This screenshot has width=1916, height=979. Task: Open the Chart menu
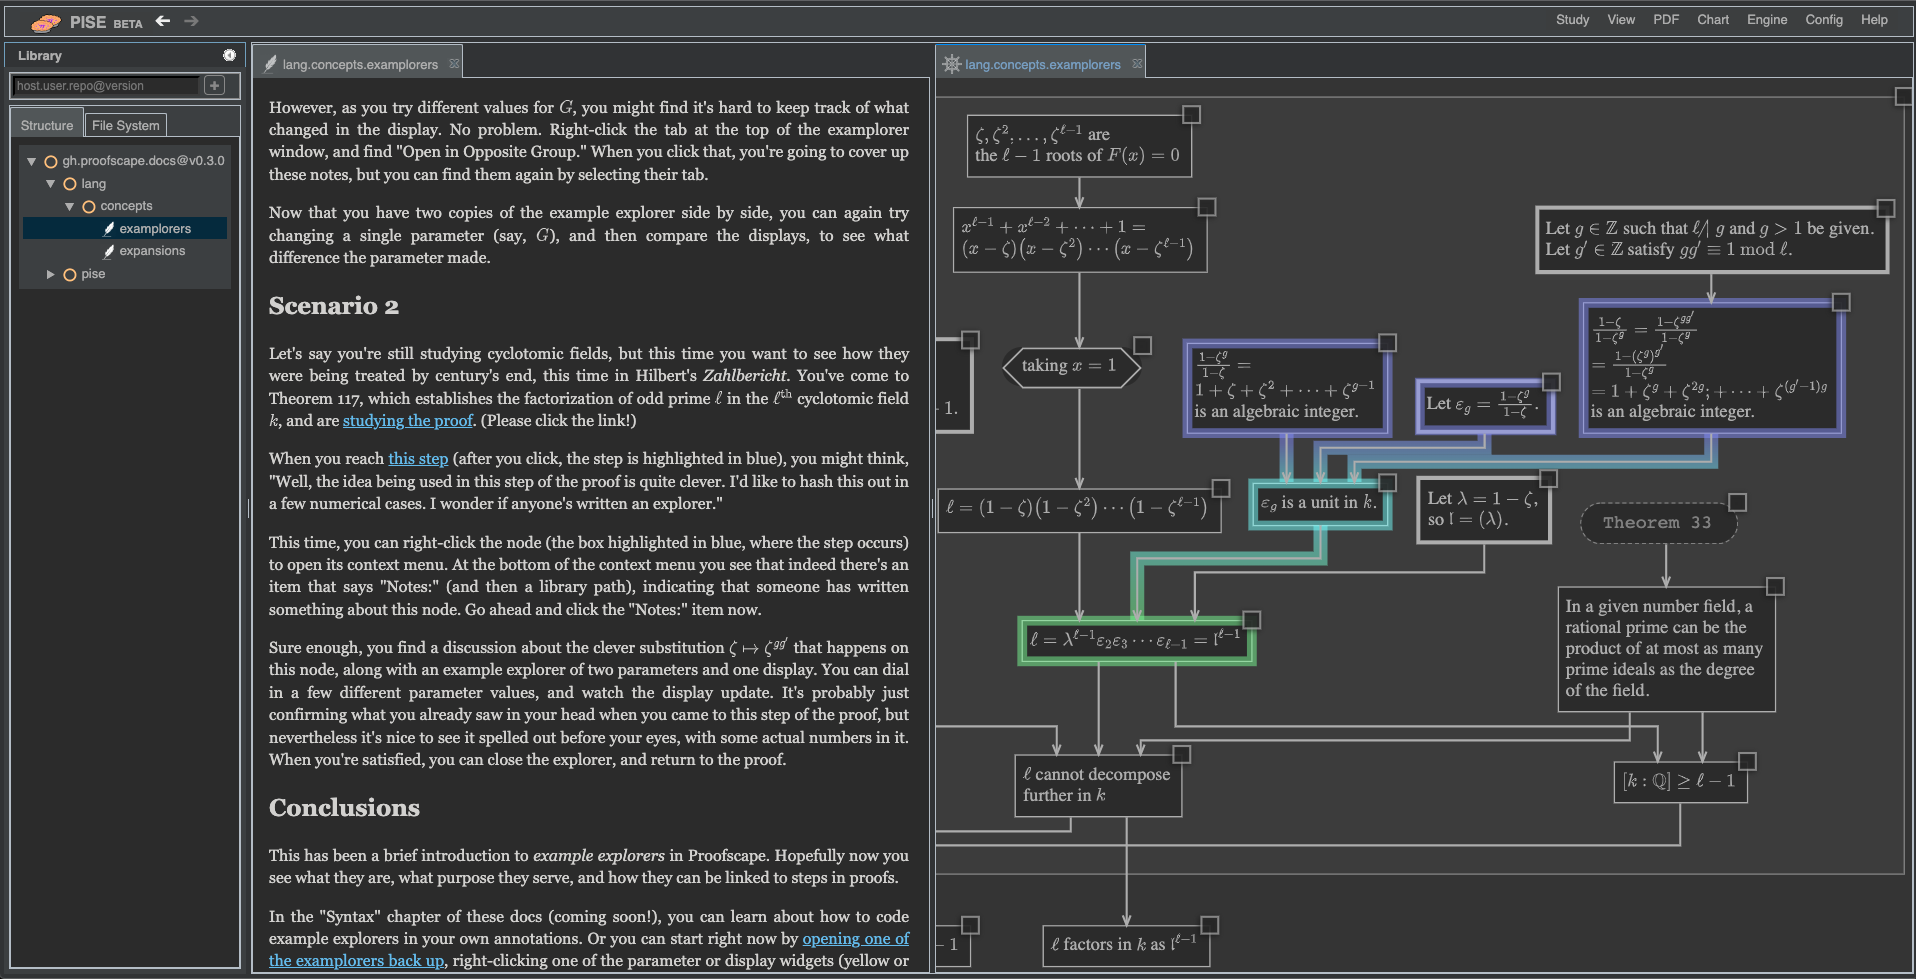point(1713,20)
